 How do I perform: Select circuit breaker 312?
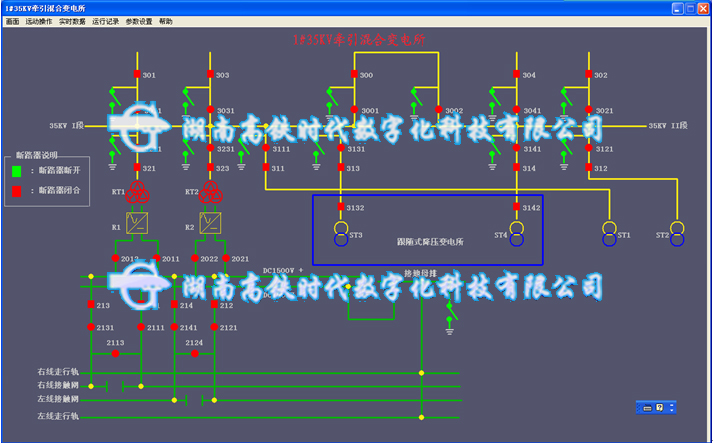click(589, 168)
